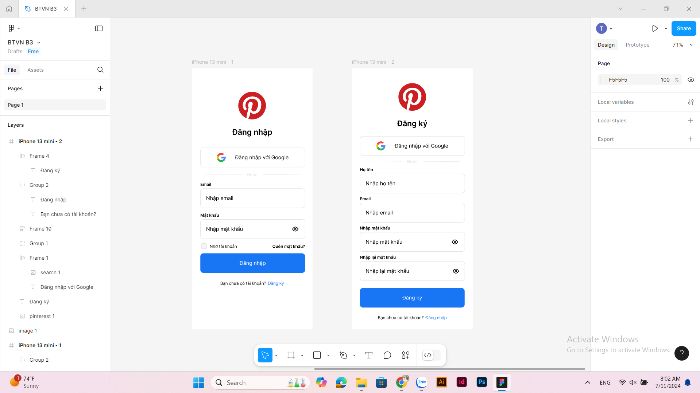Search layers with the magnifier icon
Screen dimensions: 700x393
(x=100, y=70)
